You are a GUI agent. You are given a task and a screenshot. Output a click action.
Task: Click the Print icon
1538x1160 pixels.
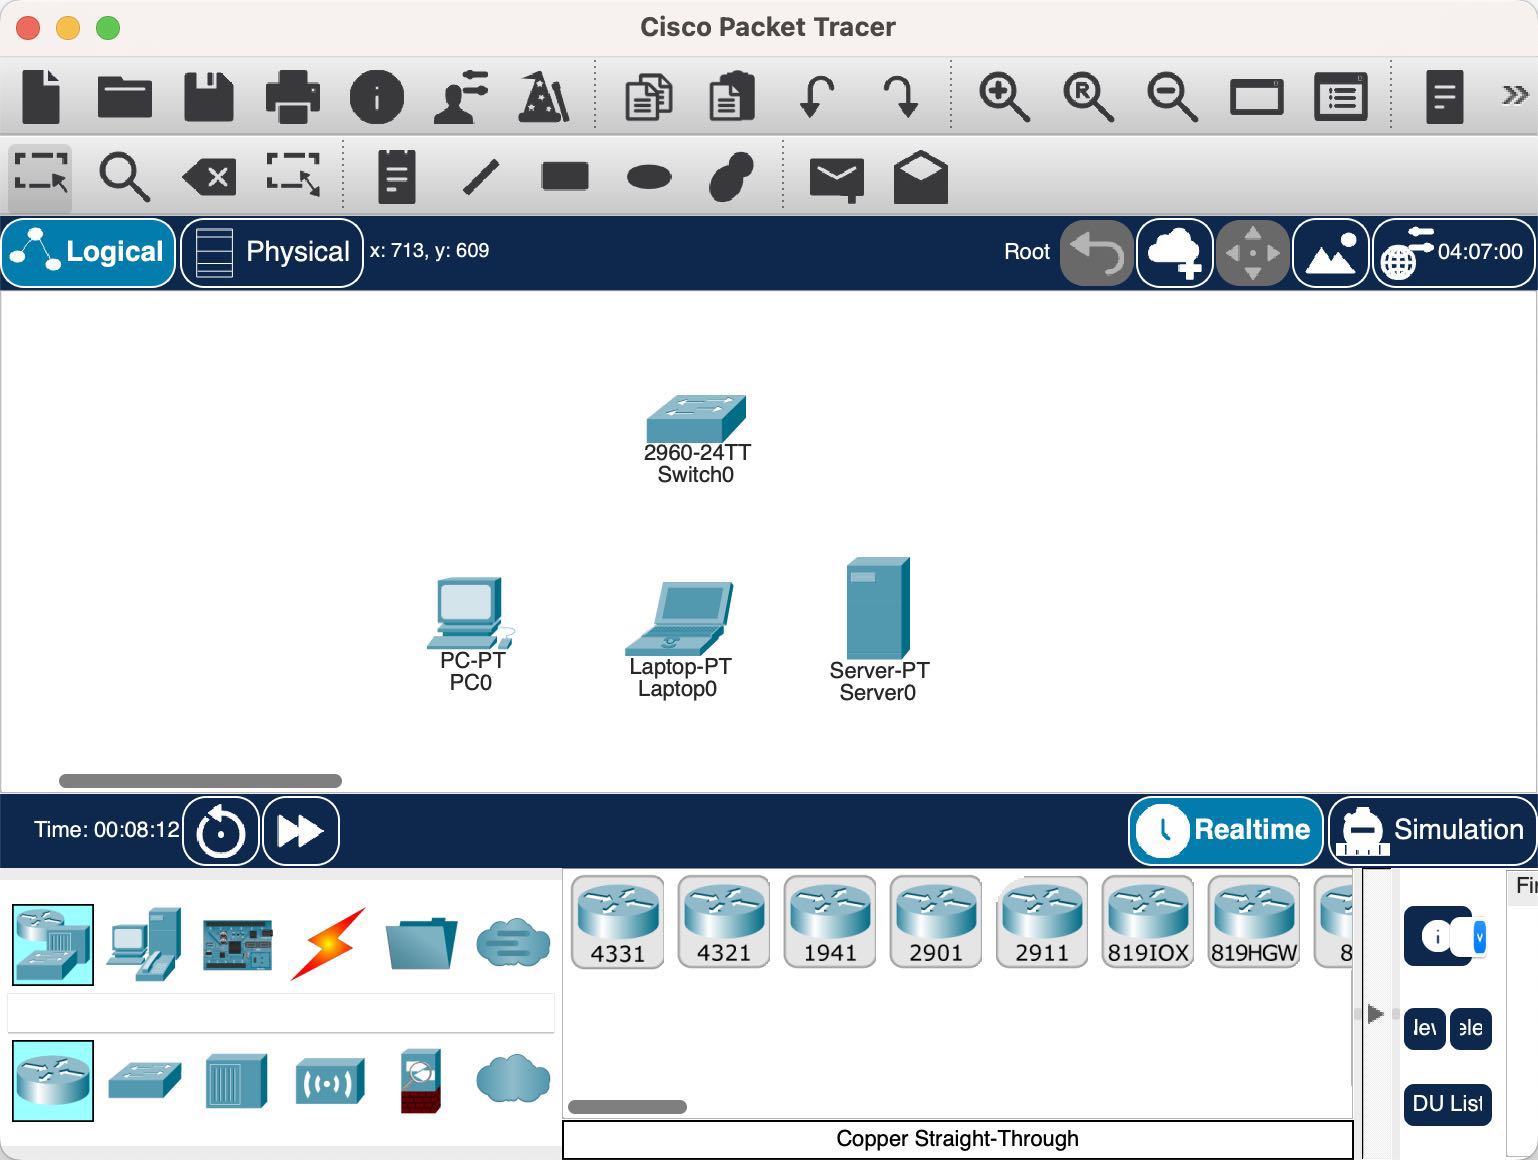tap(292, 96)
